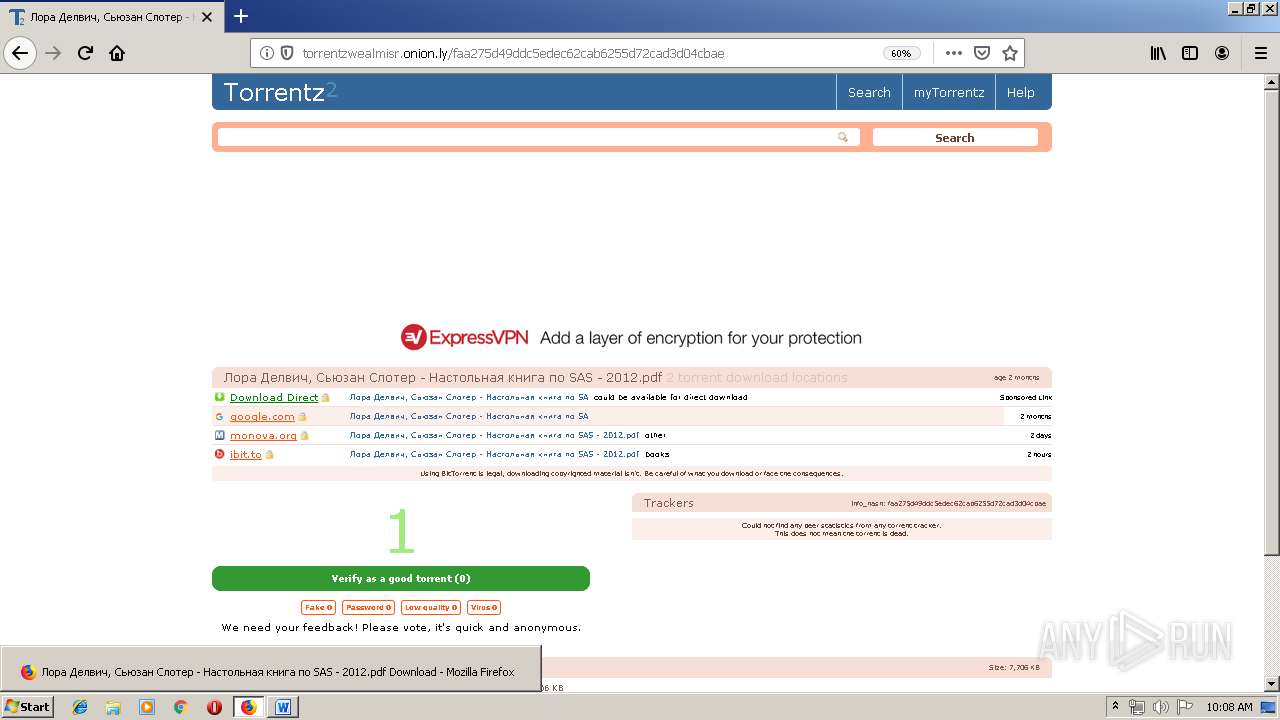This screenshot has height=720, width=1280.
Task: Open Microsoft Word from taskbar
Action: coord(283,707)
